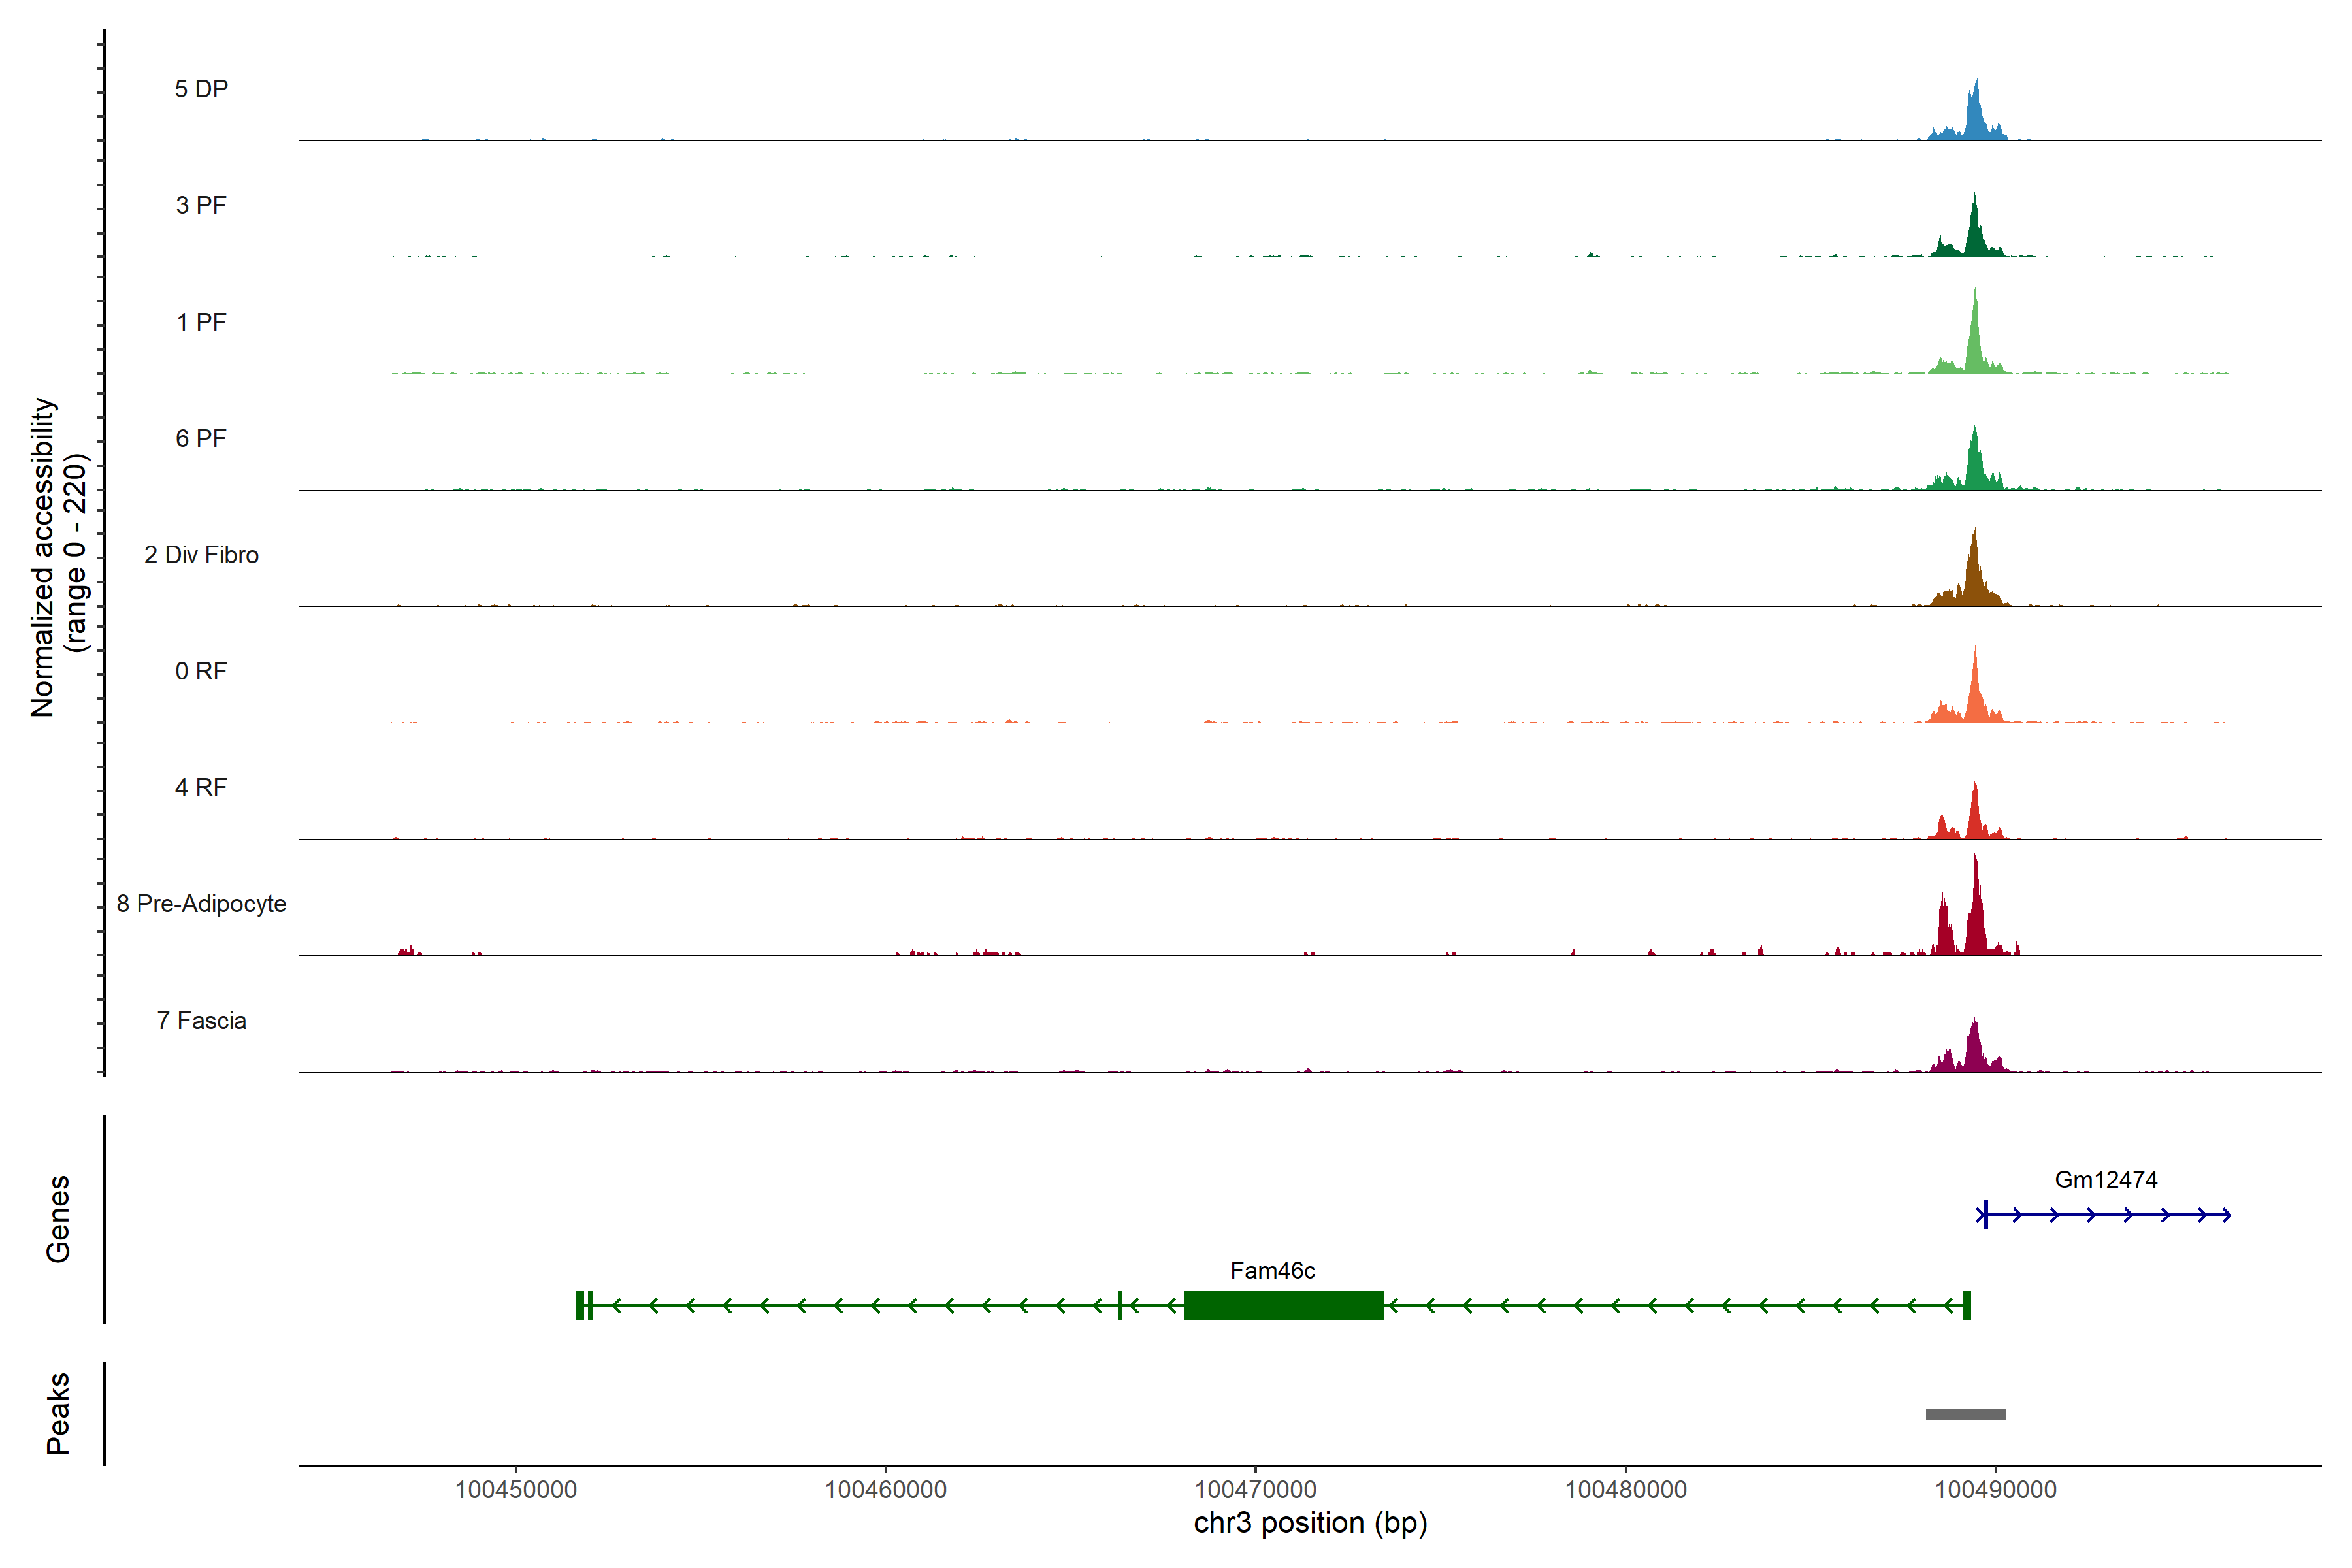Select the 2 Div Fibro label
Screen dimensions: 2352x1568
[201, 555]
